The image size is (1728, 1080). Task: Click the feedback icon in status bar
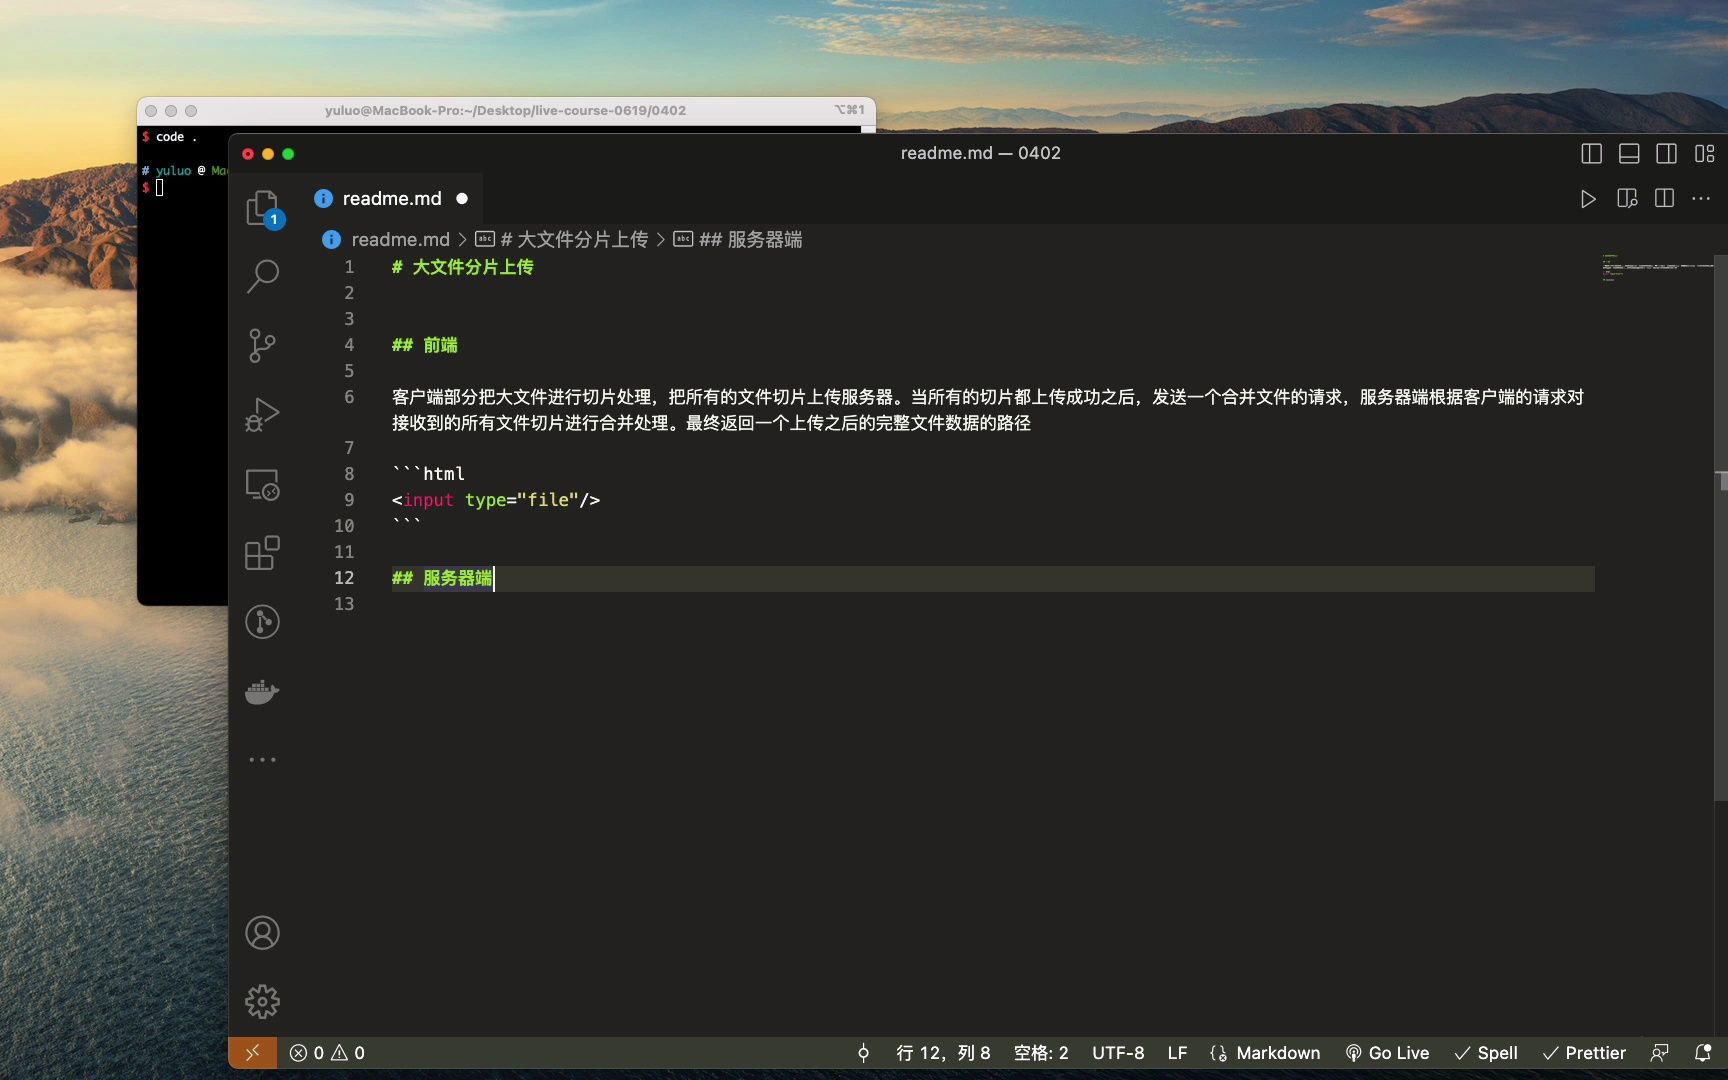point(1660,1053)
